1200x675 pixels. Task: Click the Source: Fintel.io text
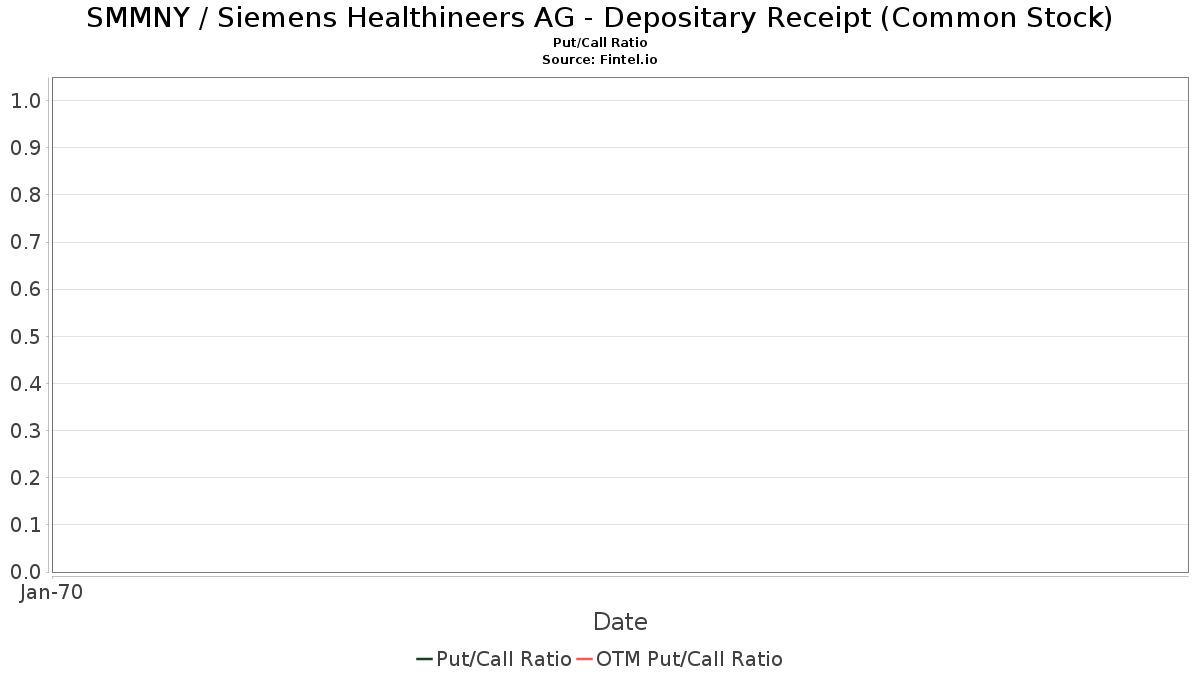click(x=600, y=60)
